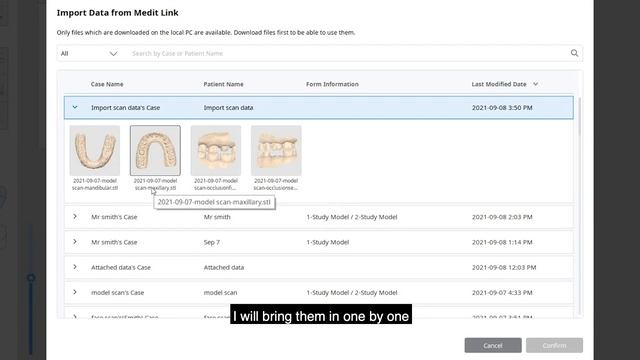This screenshot has height=360, width=640.
Task: Click the date 2021-09-08 1:14 PM
Action: click(502, 242)
